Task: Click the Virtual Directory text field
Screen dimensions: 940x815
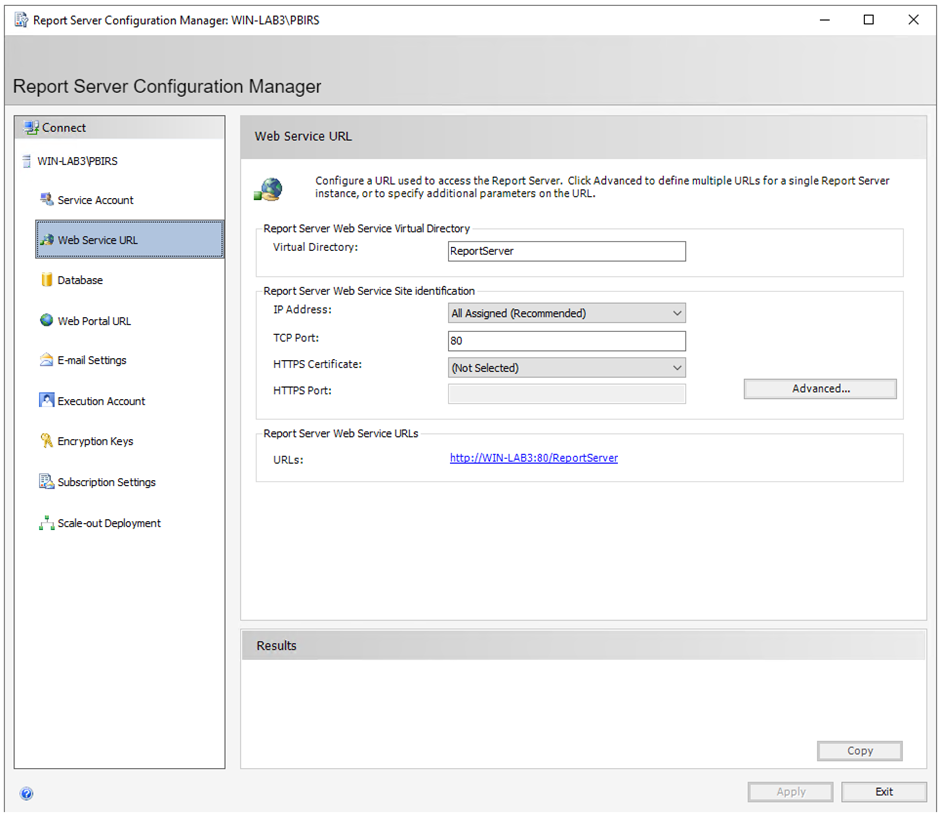Action: (x=567, y=251)
